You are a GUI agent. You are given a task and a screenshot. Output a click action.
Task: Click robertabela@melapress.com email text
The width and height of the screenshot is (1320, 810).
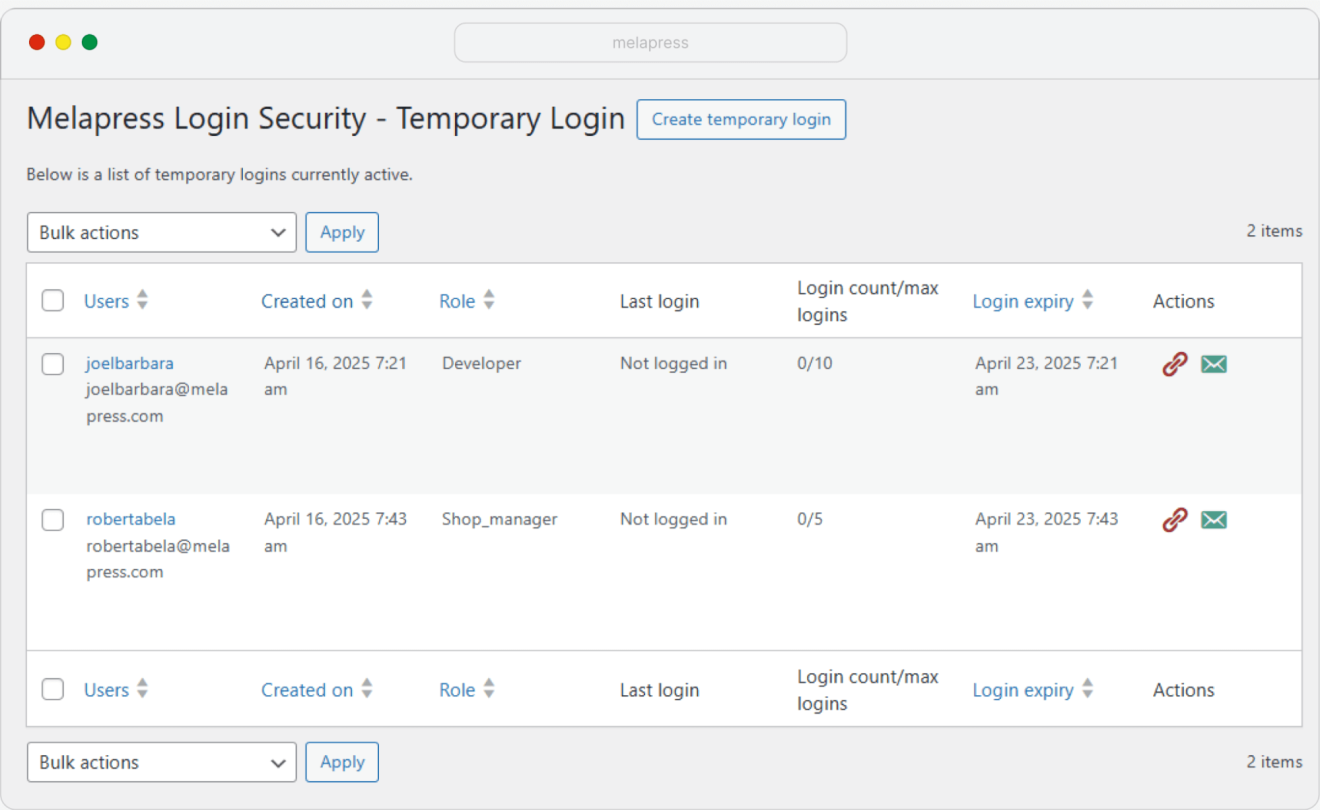tap(158, 558)
